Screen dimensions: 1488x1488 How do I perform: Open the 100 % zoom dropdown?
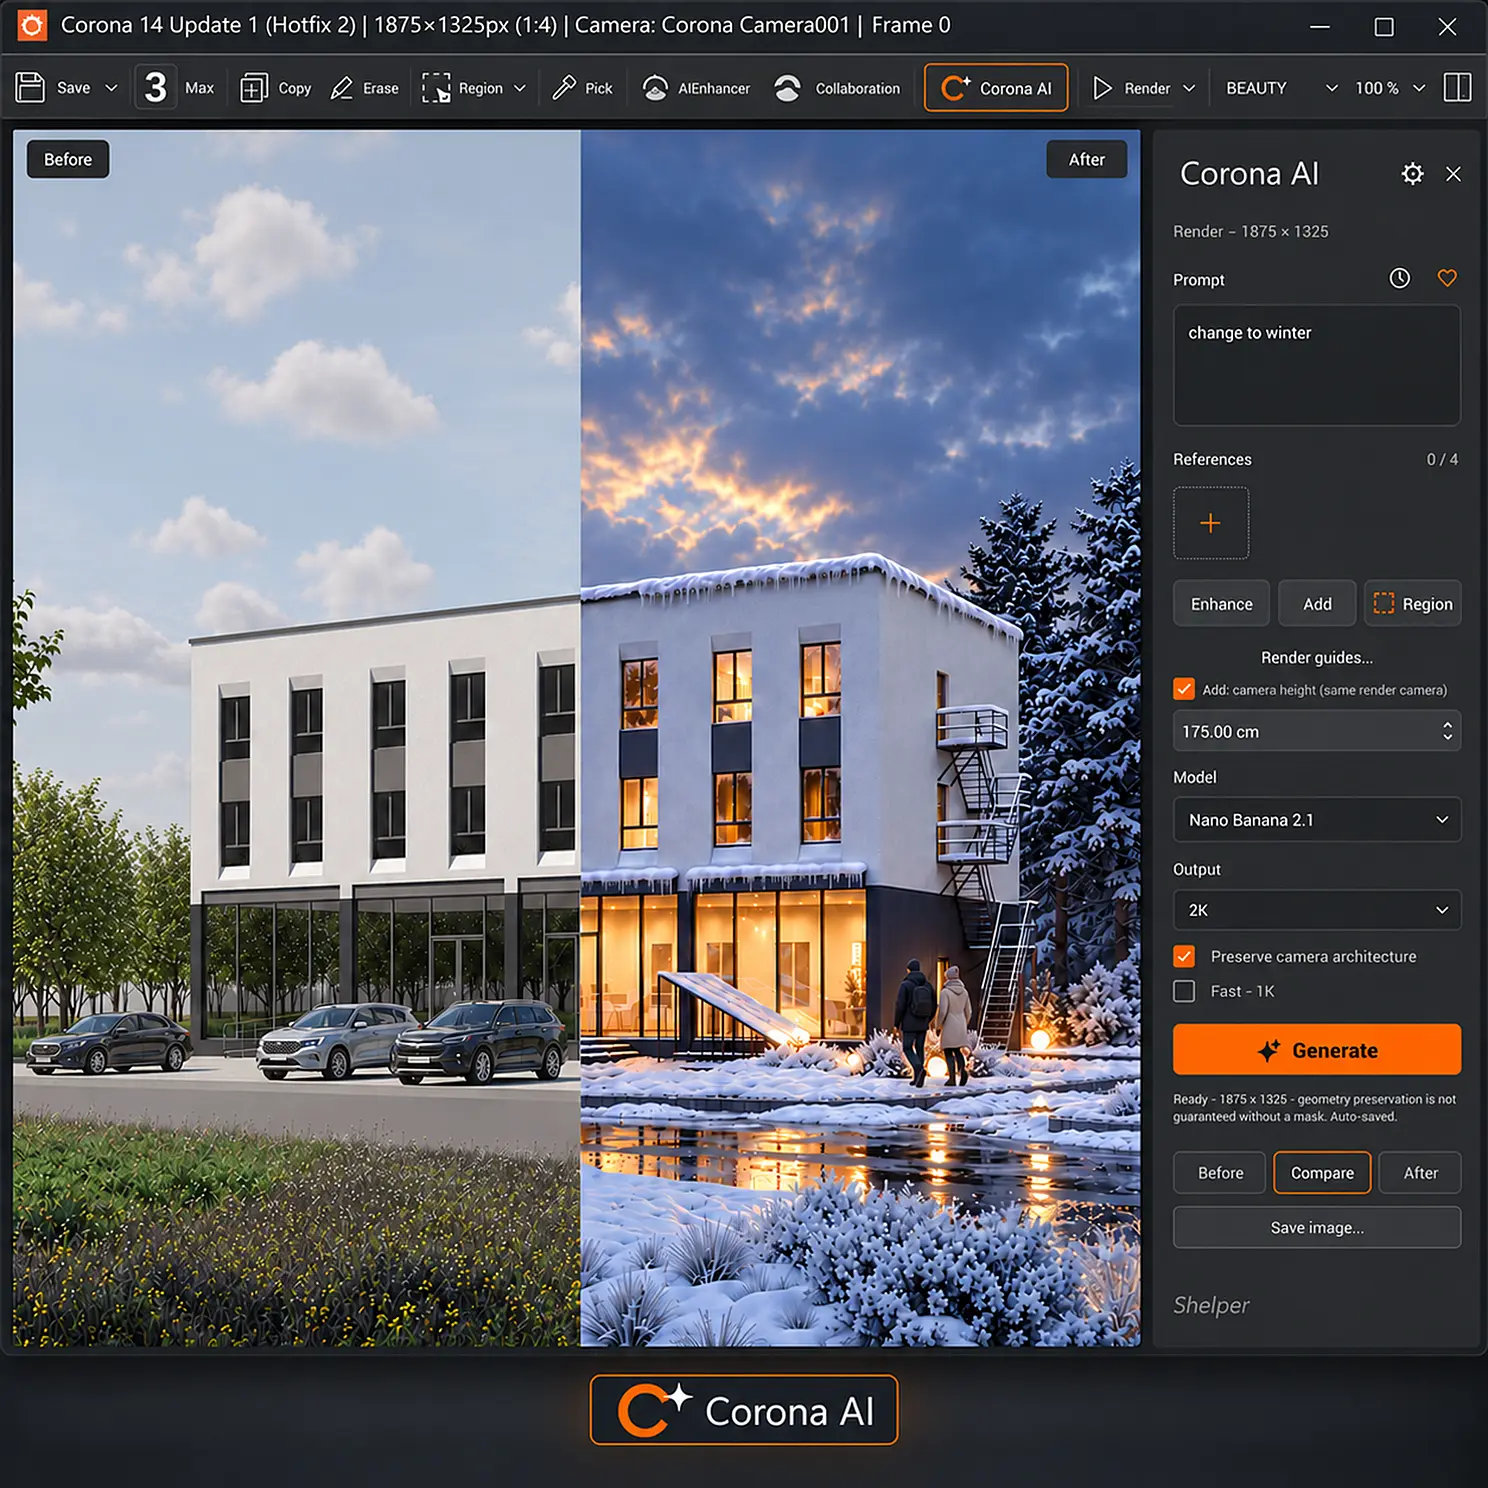click(x=1390, y=88)
